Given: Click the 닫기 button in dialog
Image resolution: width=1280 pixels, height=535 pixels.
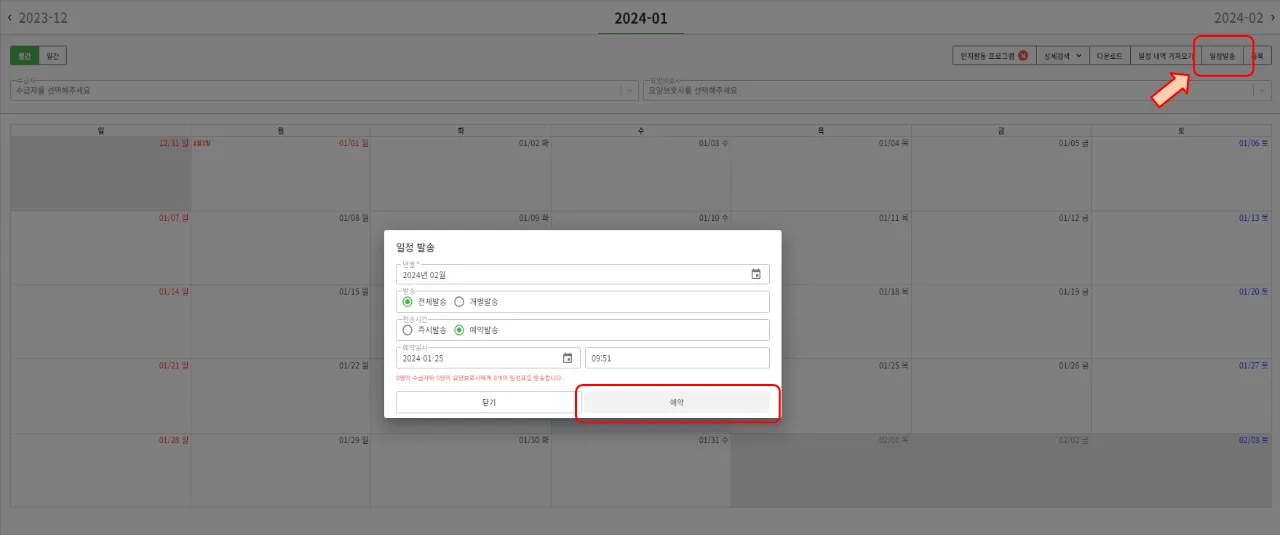Looking at the screenshot, I should [x=488, y=402].
